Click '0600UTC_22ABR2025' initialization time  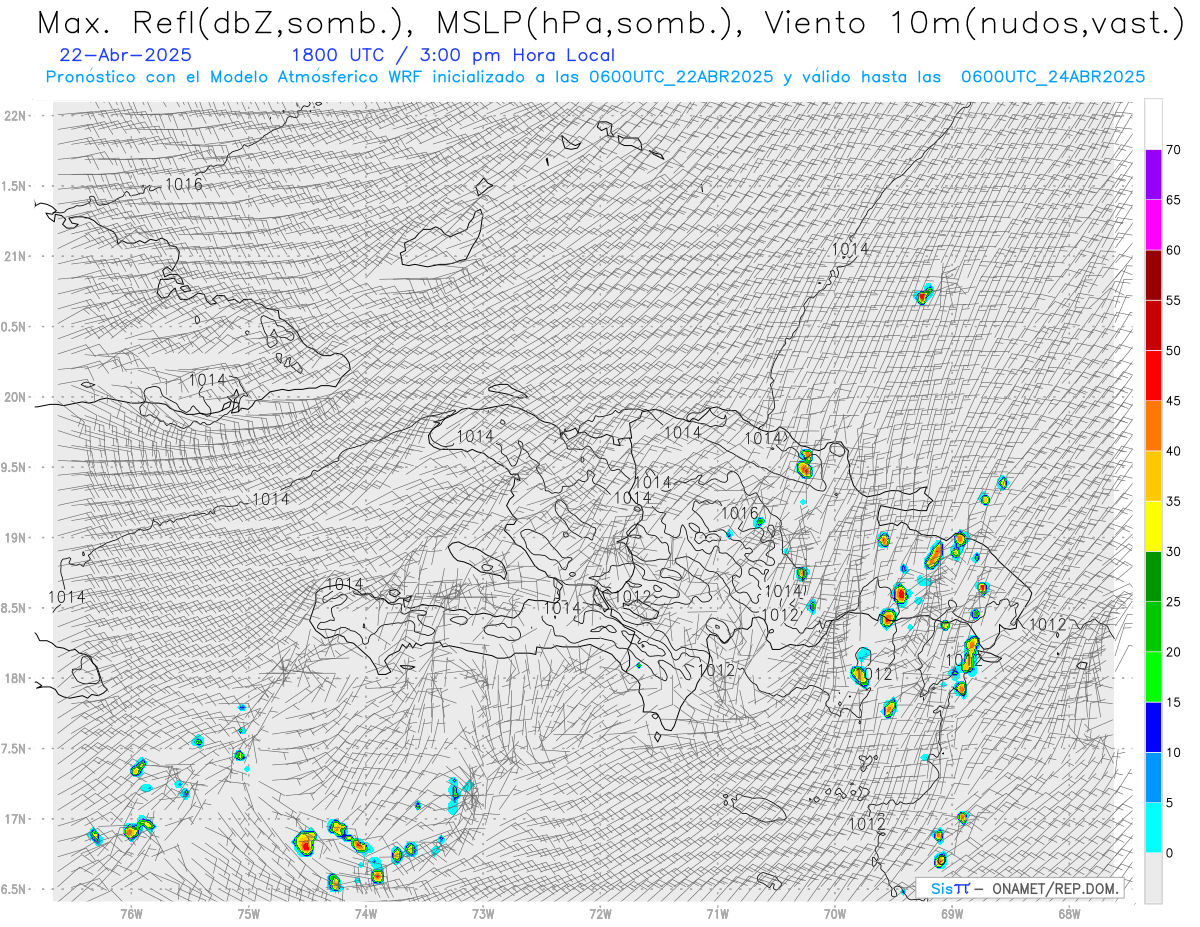click(x=681, y=77)
